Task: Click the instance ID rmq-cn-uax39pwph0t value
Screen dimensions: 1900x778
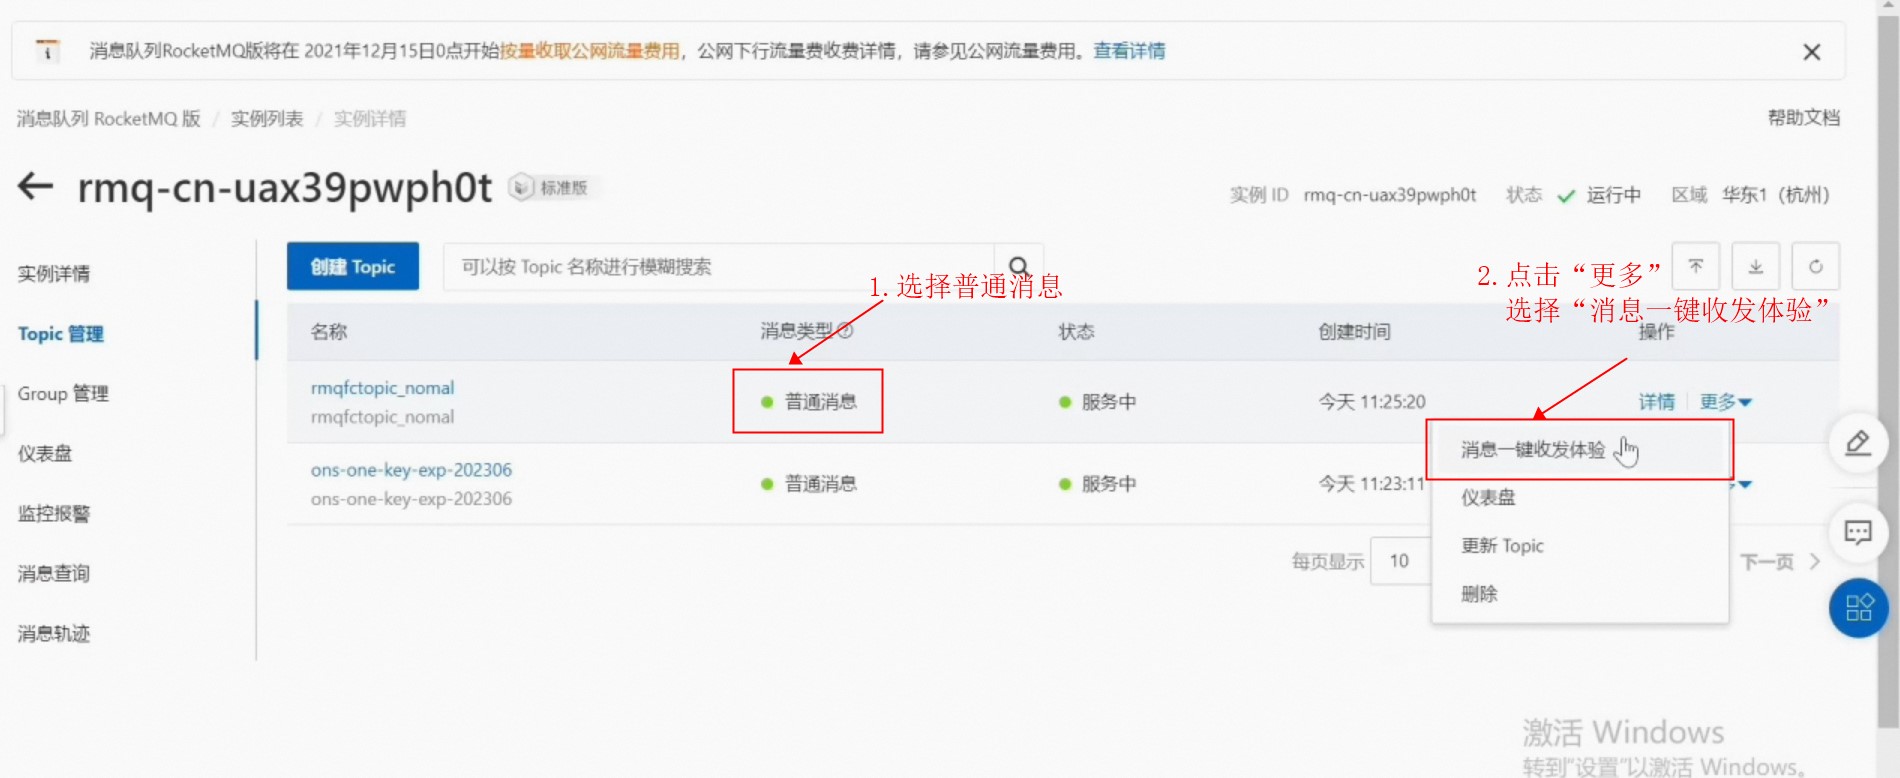Action: coord(1390,194)
